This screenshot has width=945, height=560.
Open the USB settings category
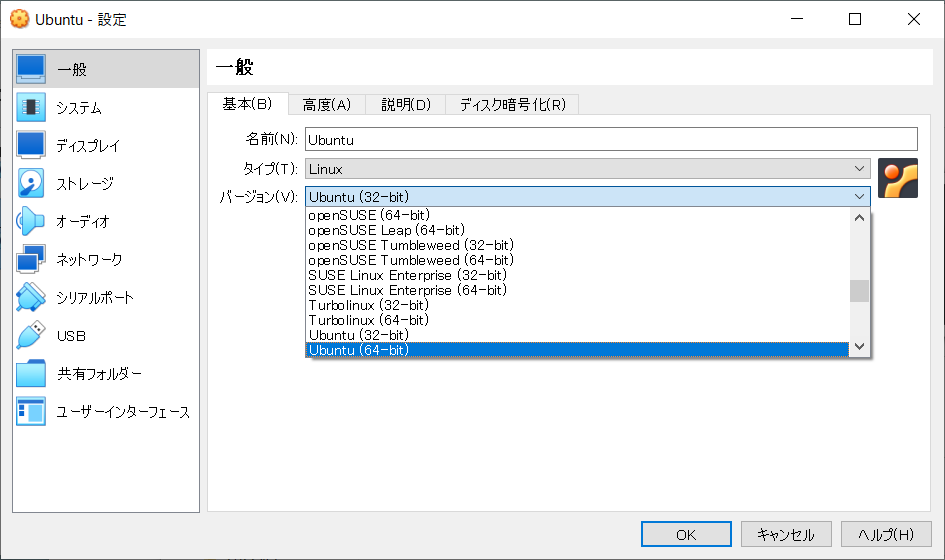[x=106, y=335]
